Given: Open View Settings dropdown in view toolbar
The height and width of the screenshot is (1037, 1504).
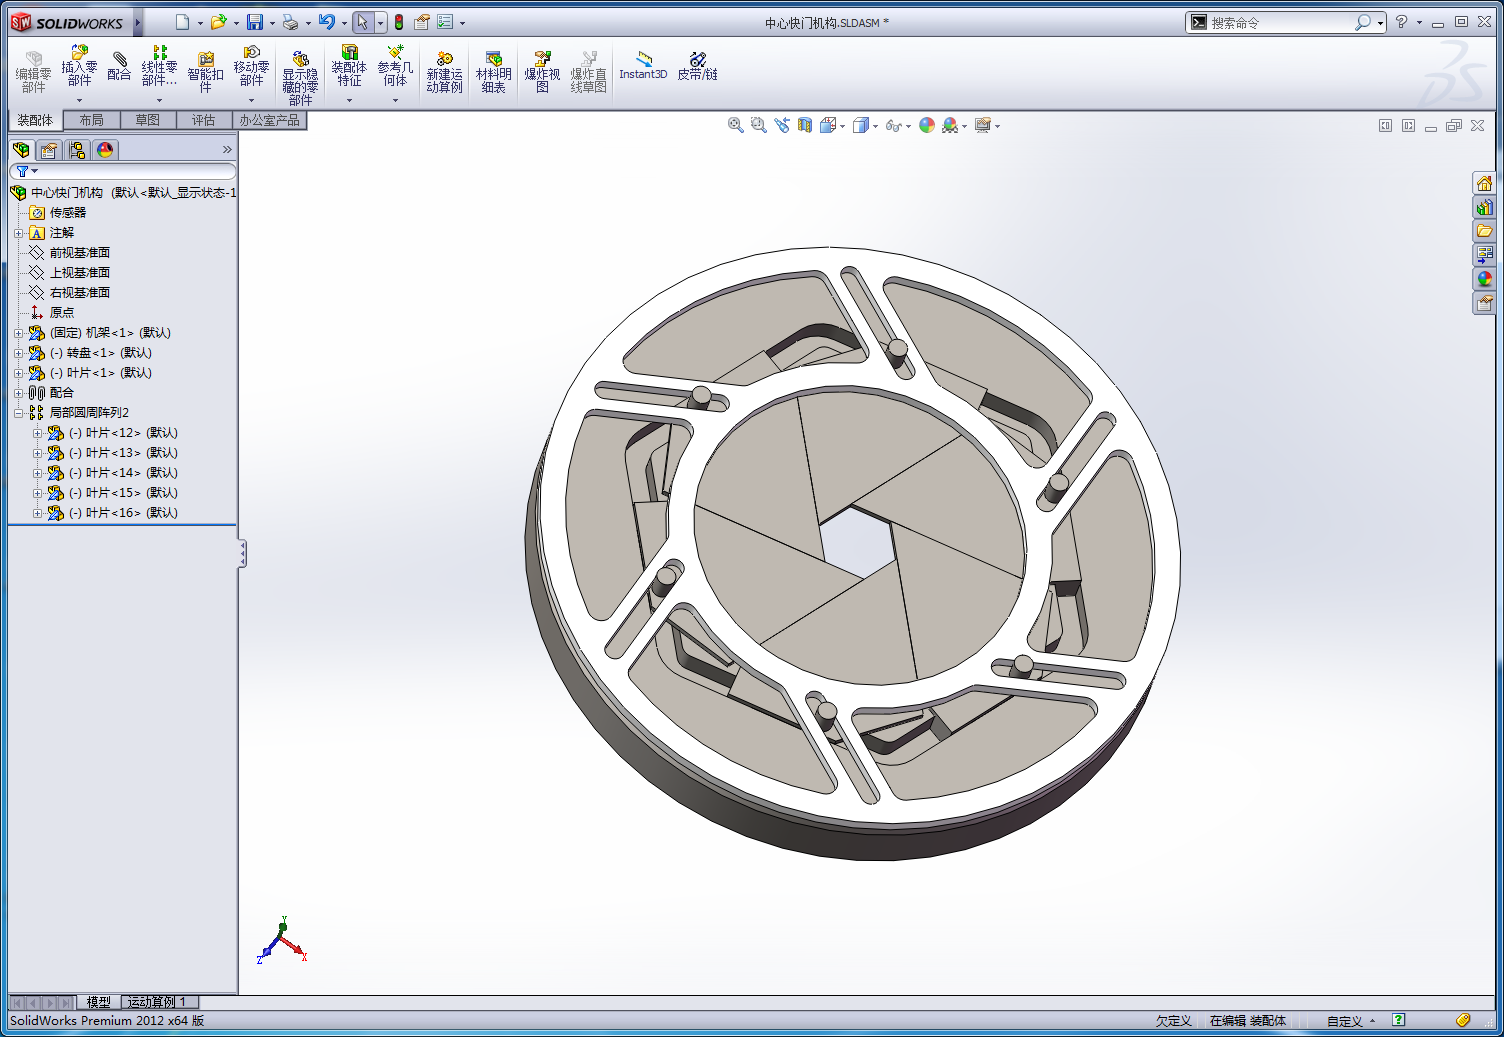Looking at the screenshot, I should tap(997, 126).
